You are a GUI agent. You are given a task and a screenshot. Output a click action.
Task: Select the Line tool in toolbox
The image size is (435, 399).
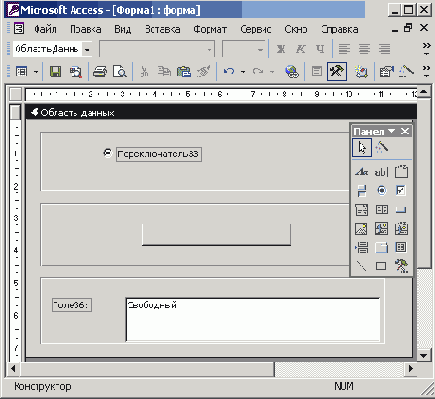pos(361,266)
